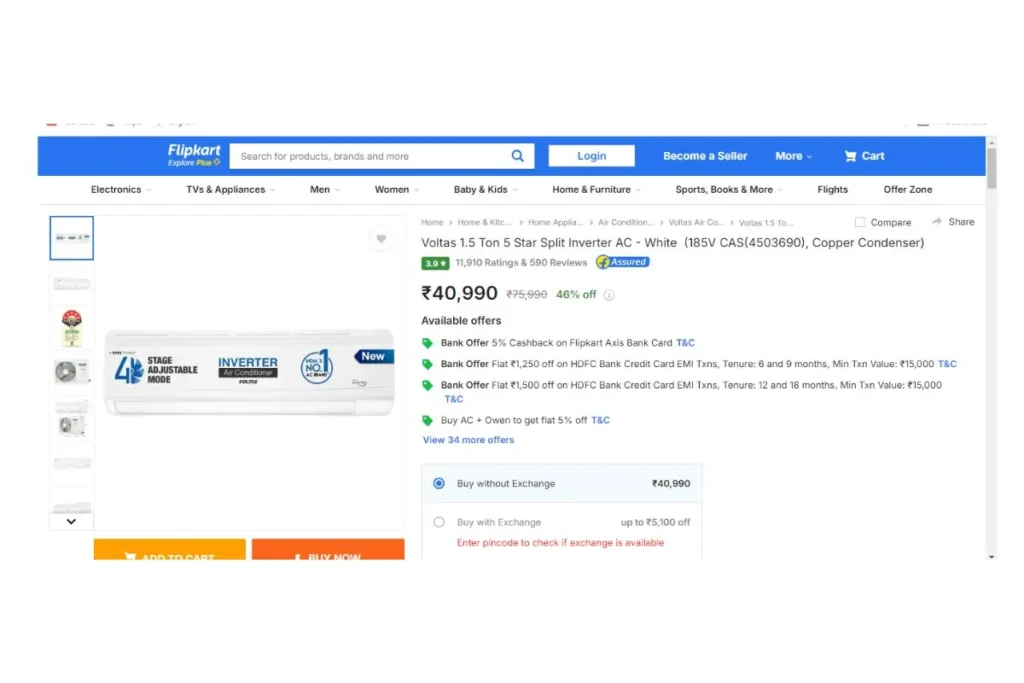The image size is (1024, 683).
Task: Open T&C for Flat ₹1,500 HDFC offer
Action: (454, 399)
